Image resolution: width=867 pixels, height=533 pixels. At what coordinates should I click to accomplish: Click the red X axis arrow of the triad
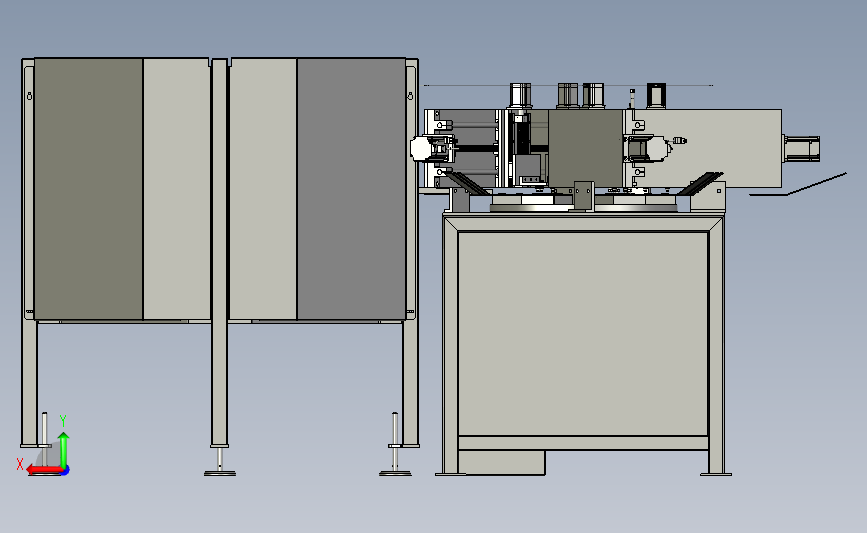(x=44, y=470)
